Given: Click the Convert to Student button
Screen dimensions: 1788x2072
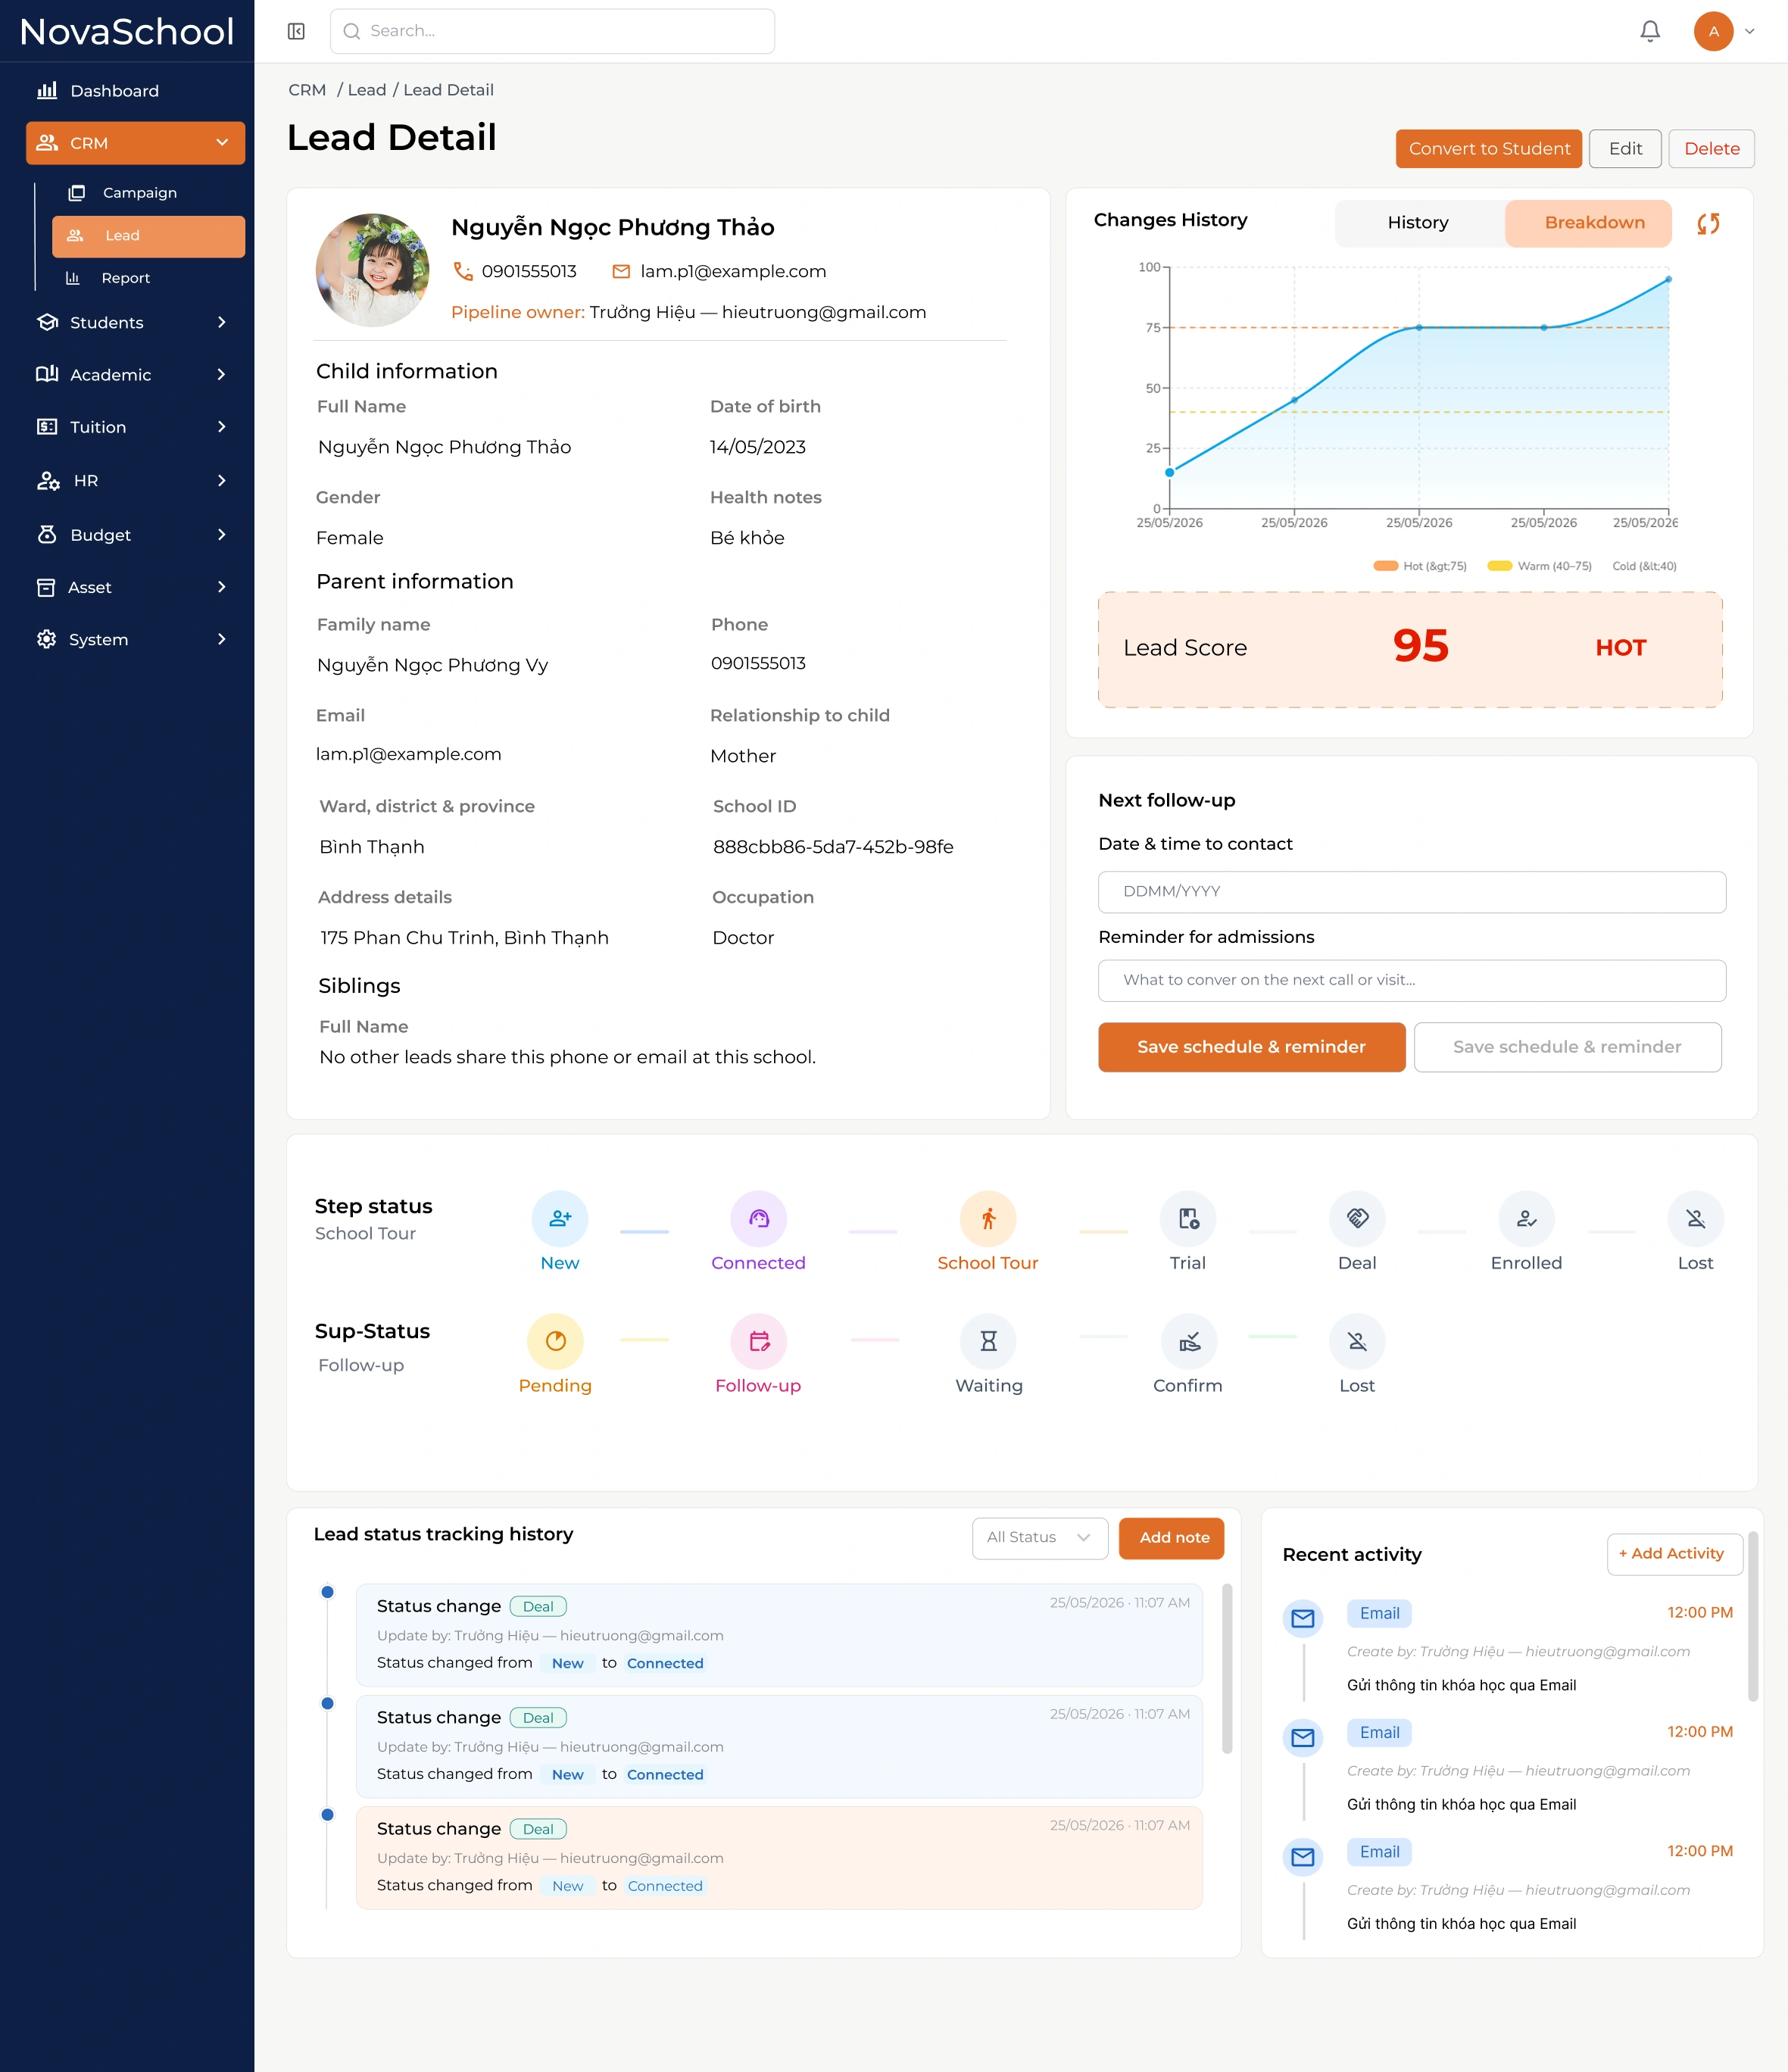Looking at the screenshot, I should click(1488, 148).
